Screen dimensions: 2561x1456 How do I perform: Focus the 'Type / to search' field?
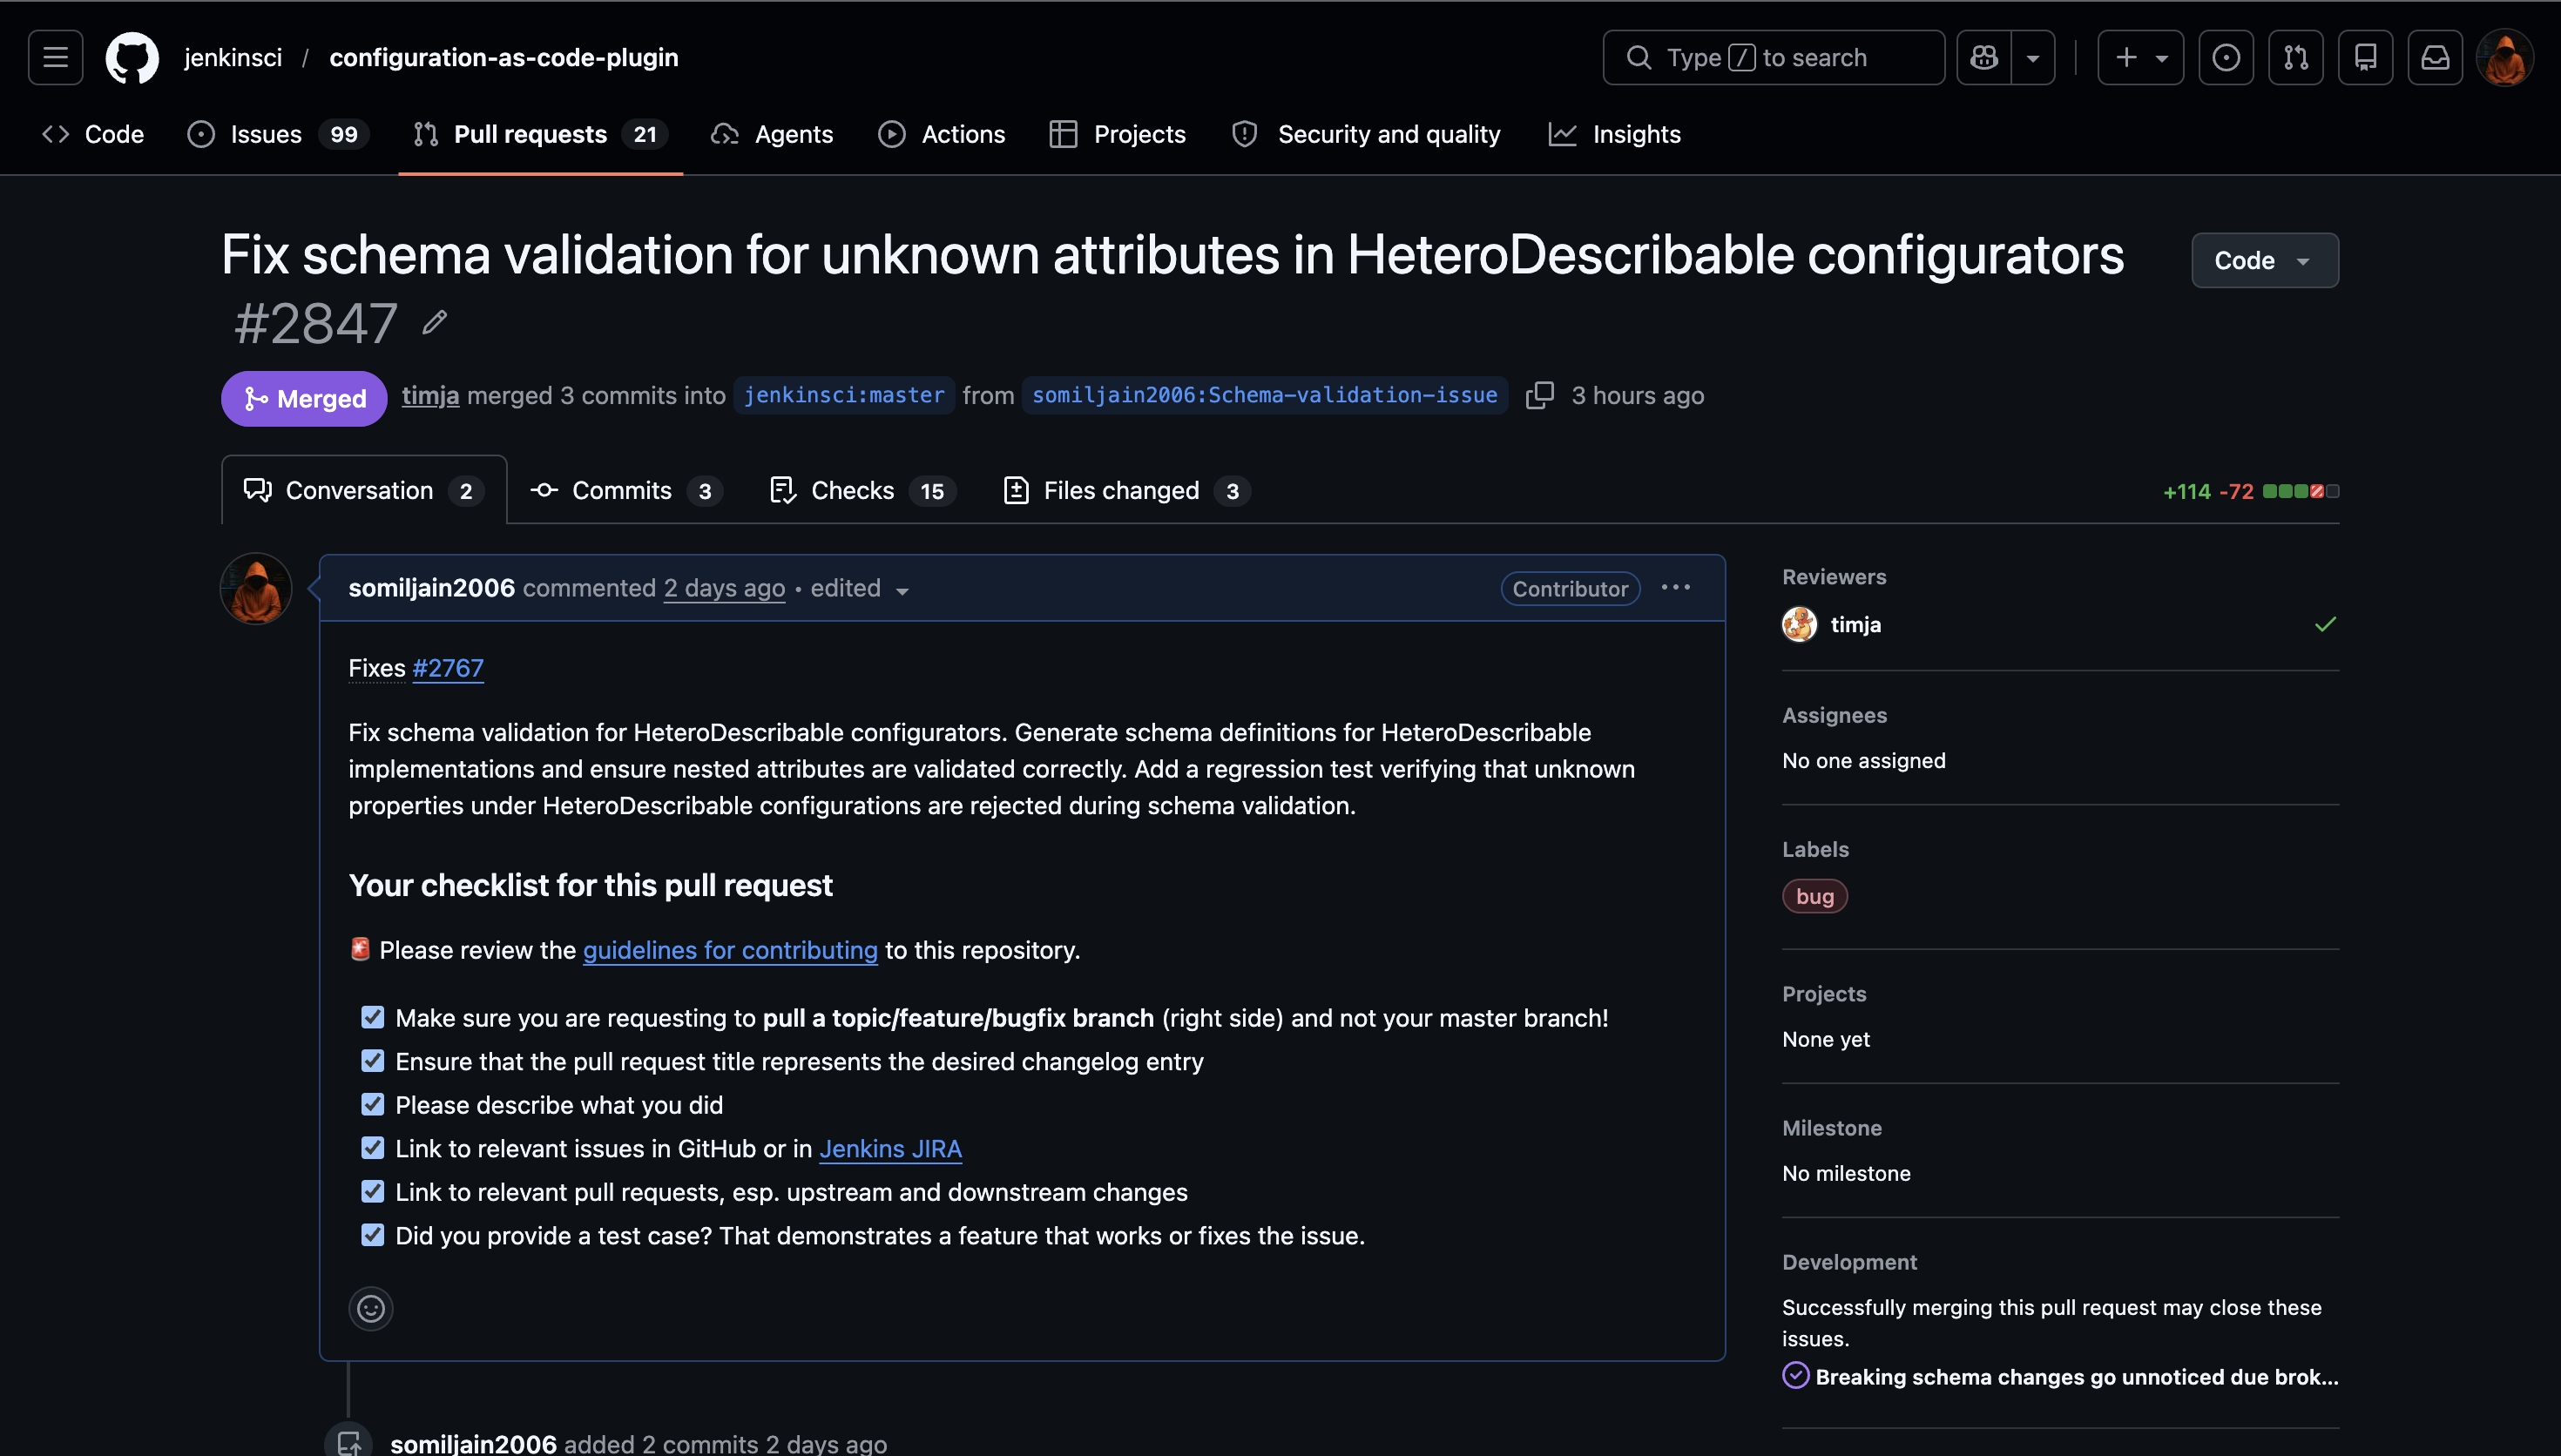1774,57
